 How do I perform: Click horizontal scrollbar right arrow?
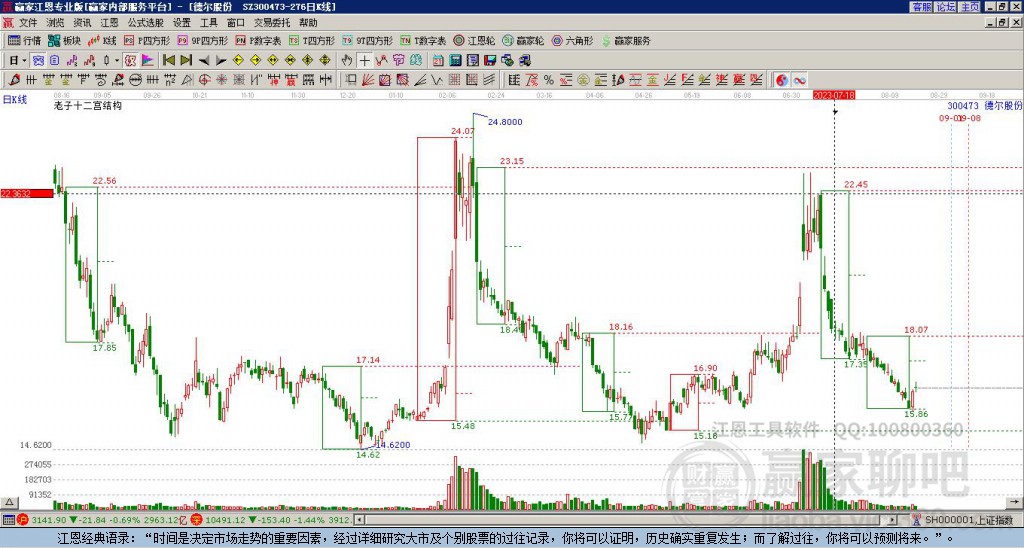(x=894, y=520)
